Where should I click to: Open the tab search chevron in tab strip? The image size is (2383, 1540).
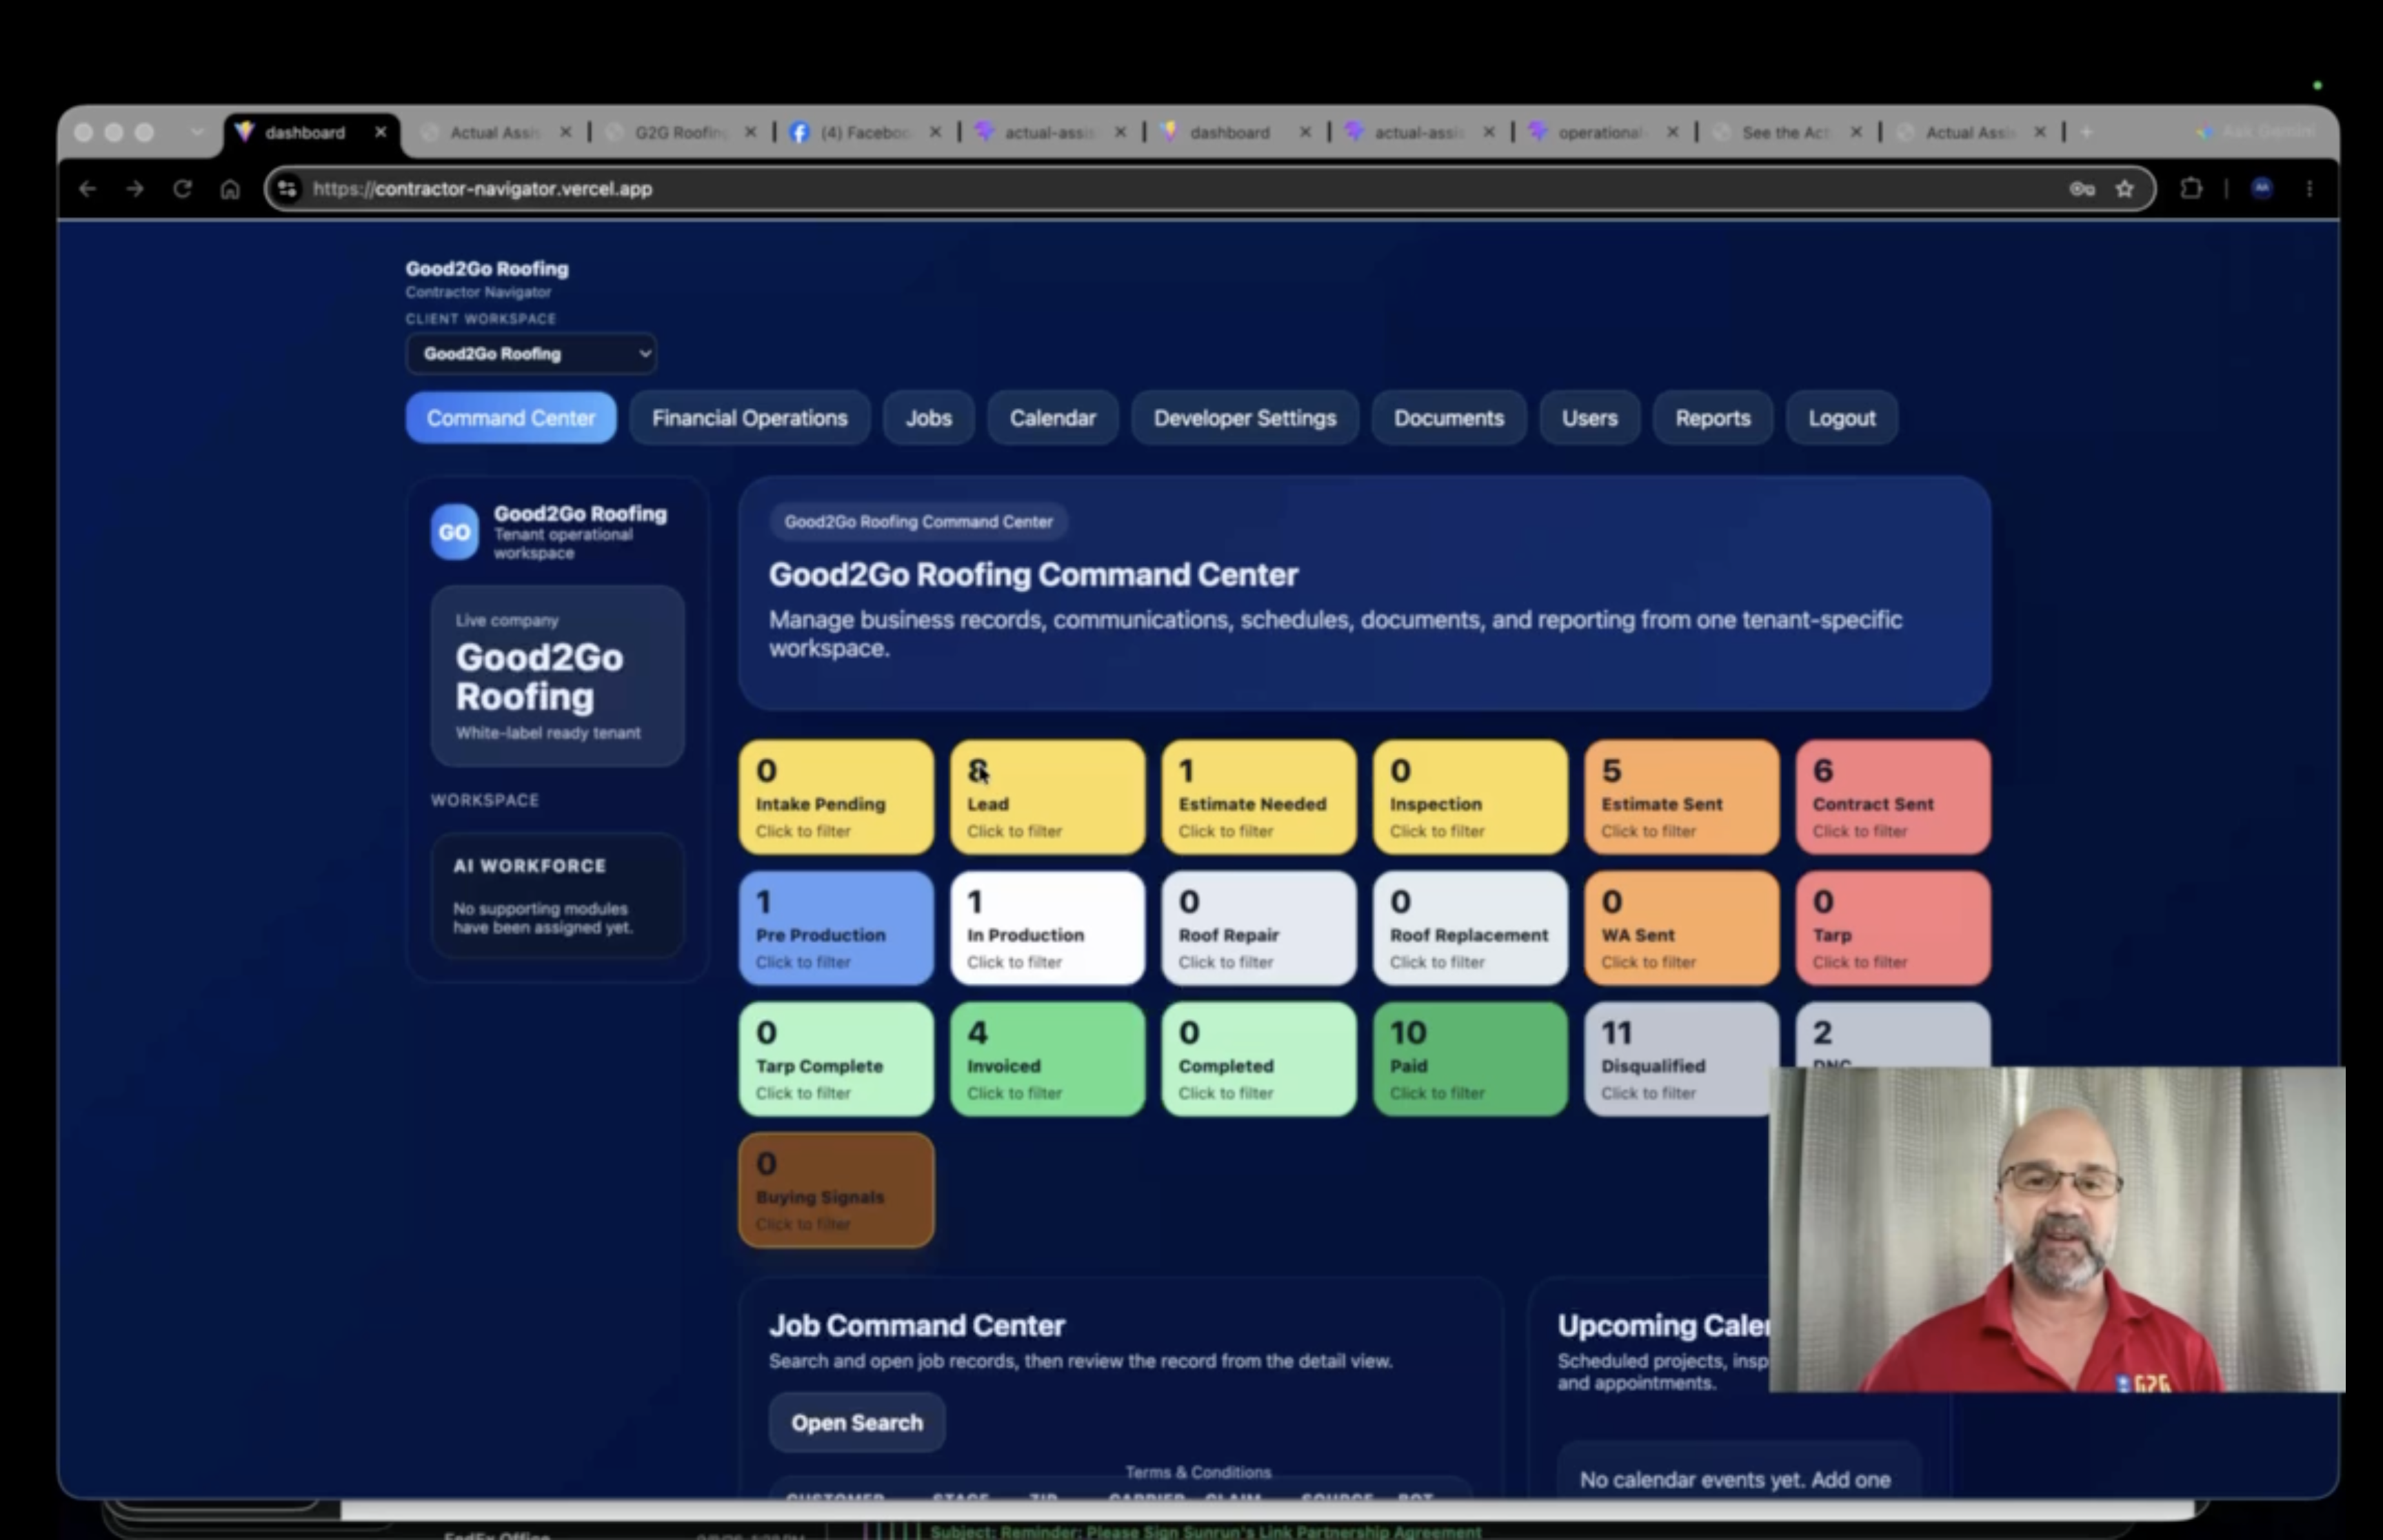point(197,131)
